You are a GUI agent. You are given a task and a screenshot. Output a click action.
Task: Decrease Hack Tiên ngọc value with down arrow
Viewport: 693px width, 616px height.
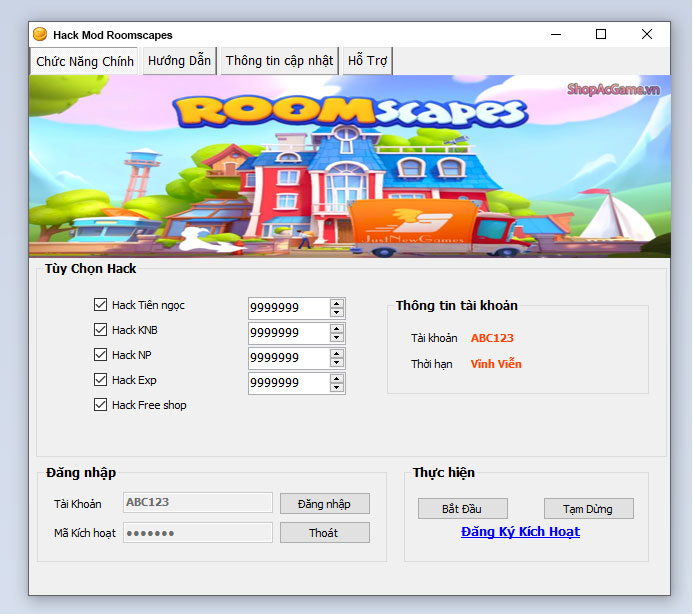337,313
